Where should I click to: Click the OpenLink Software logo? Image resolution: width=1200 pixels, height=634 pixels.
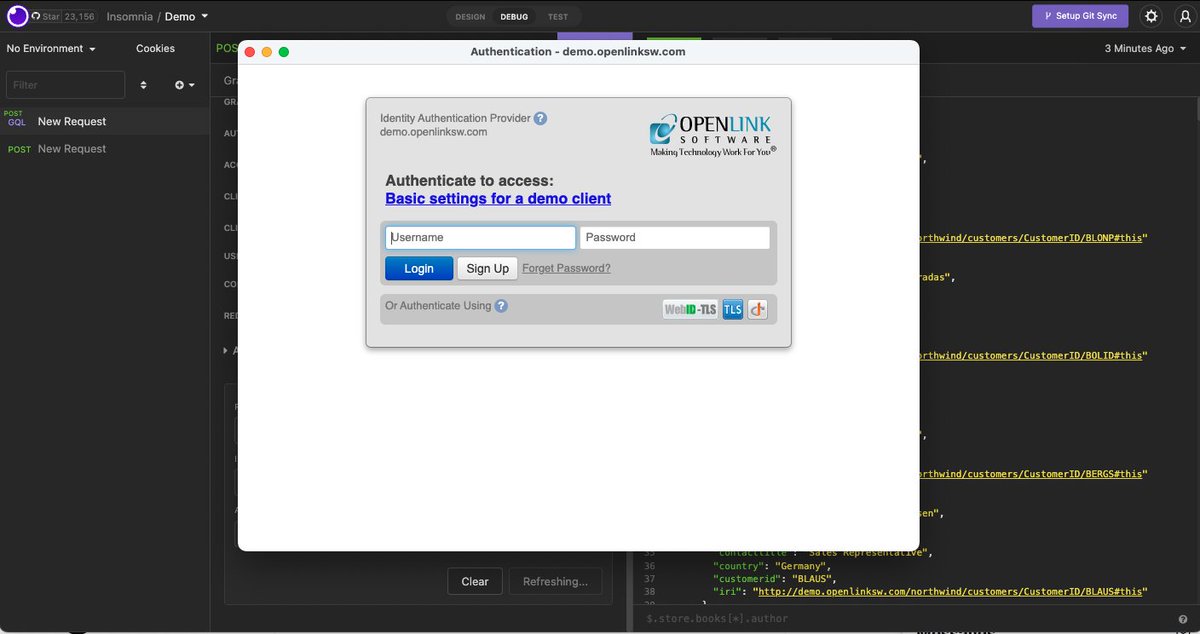(712, 135)
